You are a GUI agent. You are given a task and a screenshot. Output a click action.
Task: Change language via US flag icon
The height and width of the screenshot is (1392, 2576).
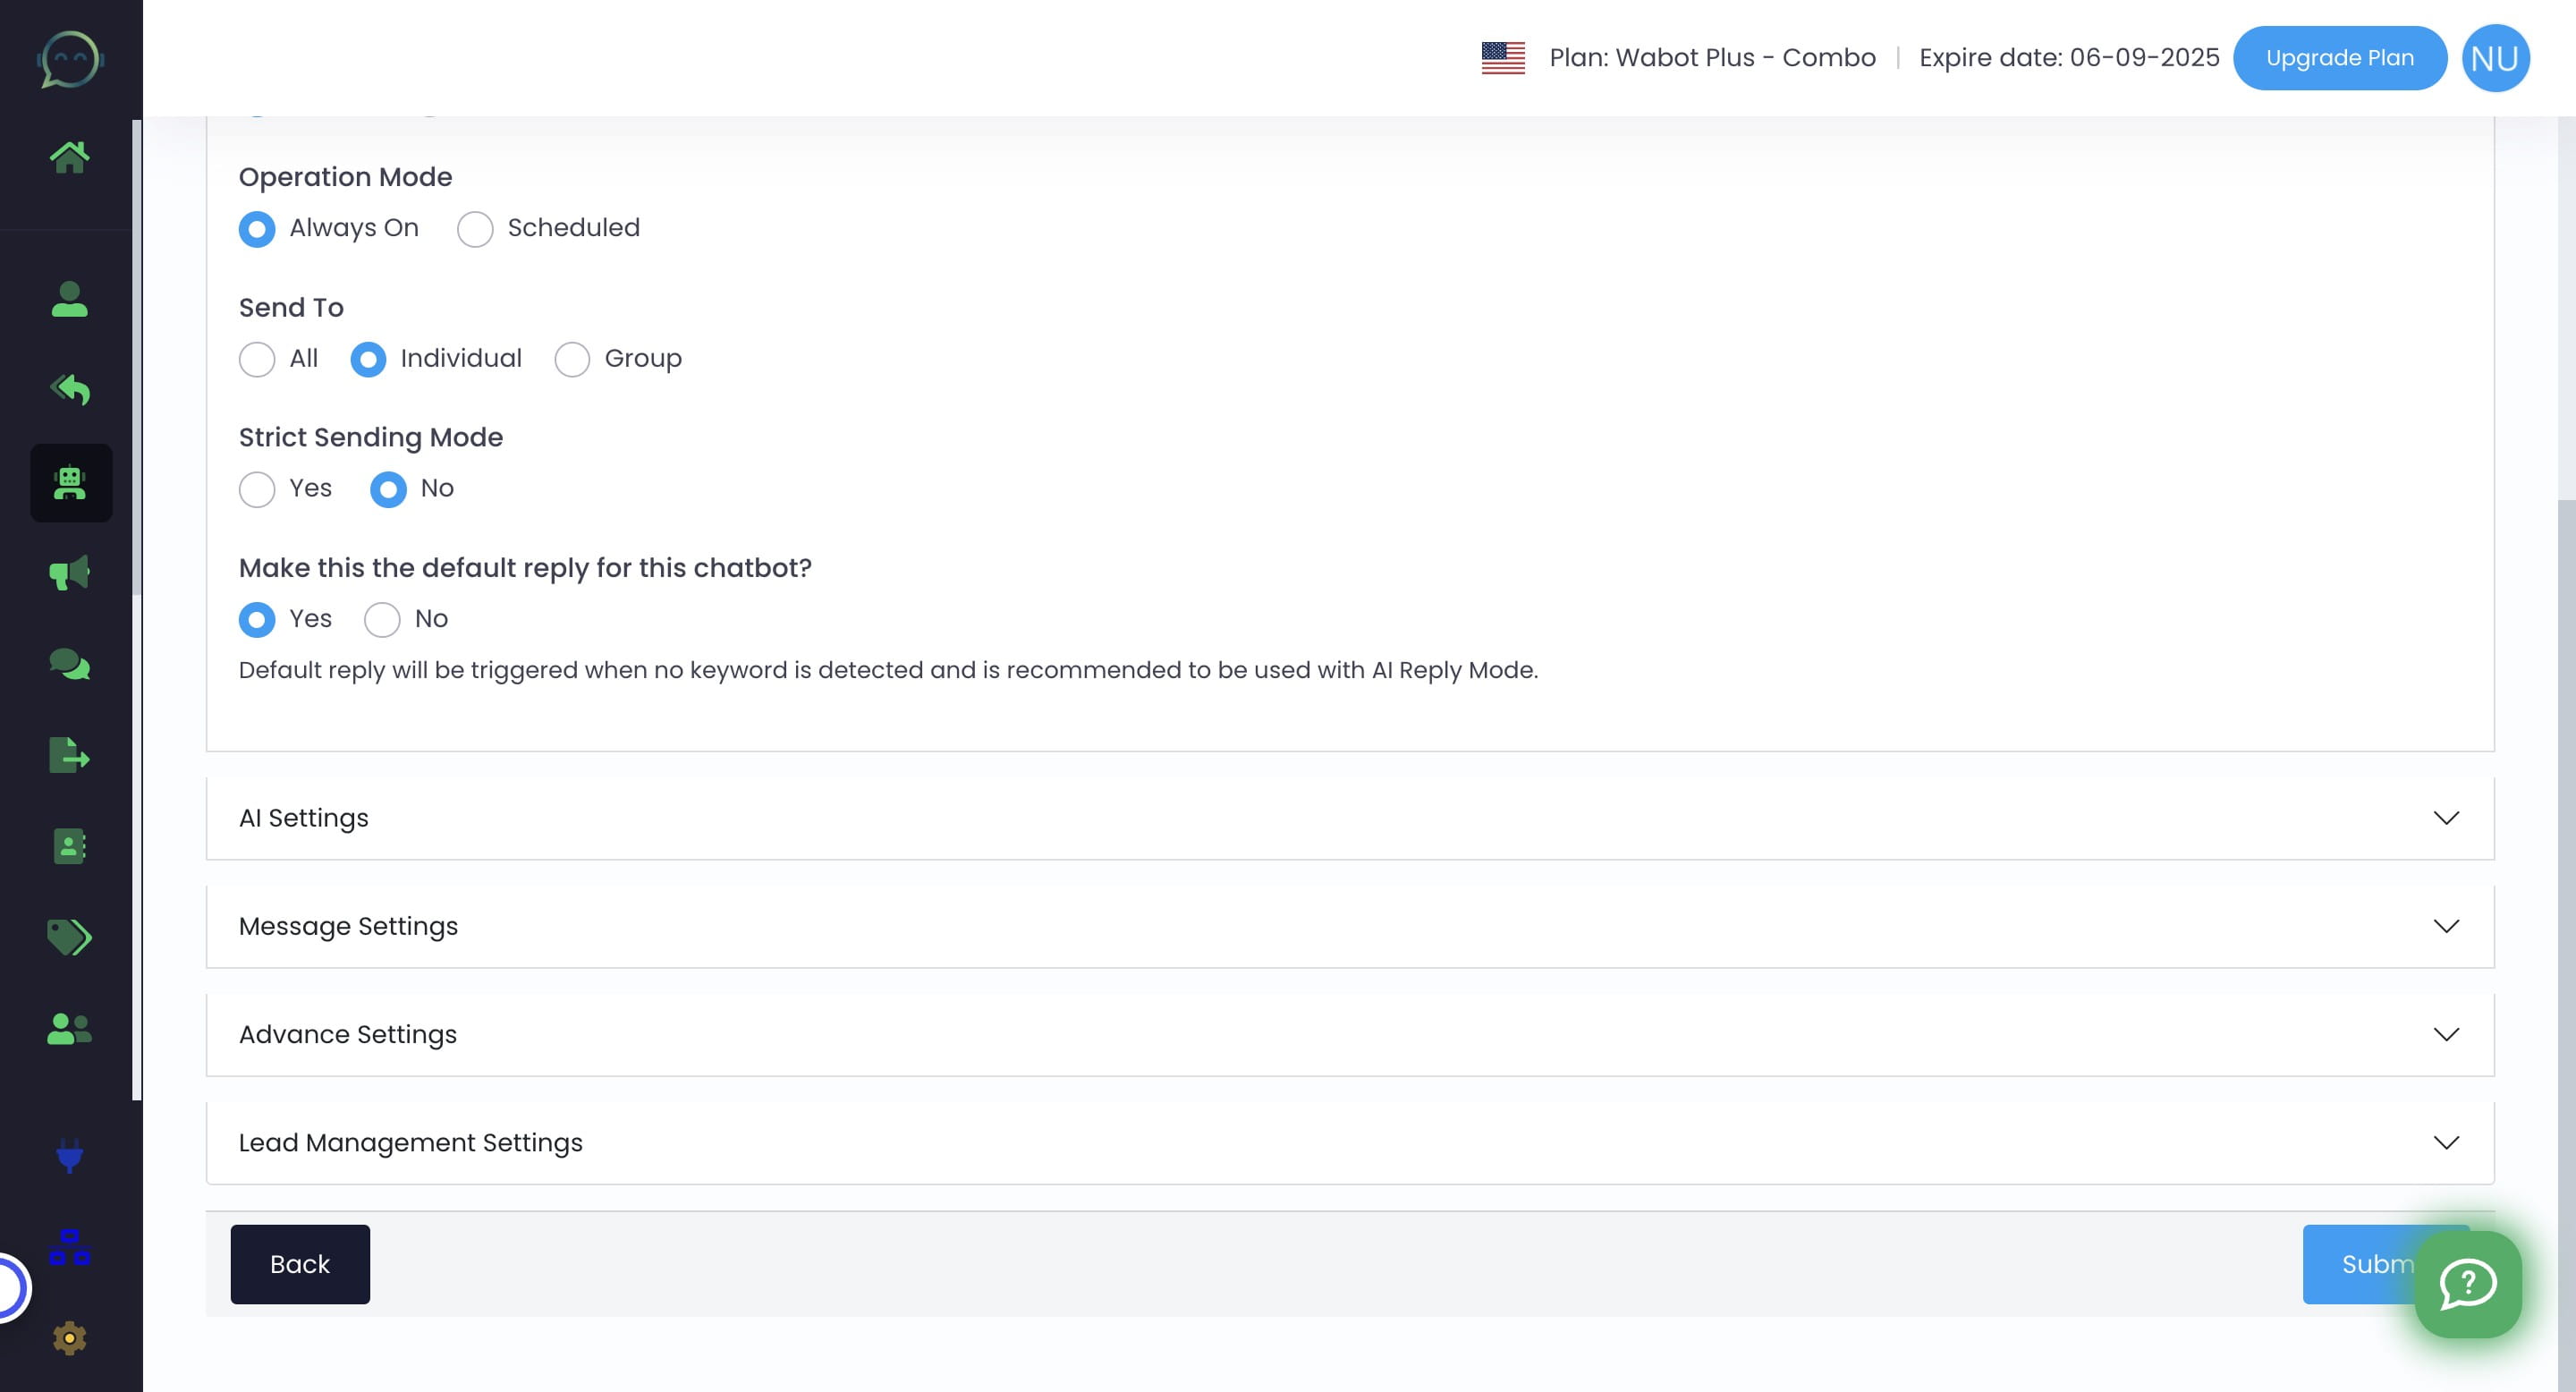tap(1503, 58)
